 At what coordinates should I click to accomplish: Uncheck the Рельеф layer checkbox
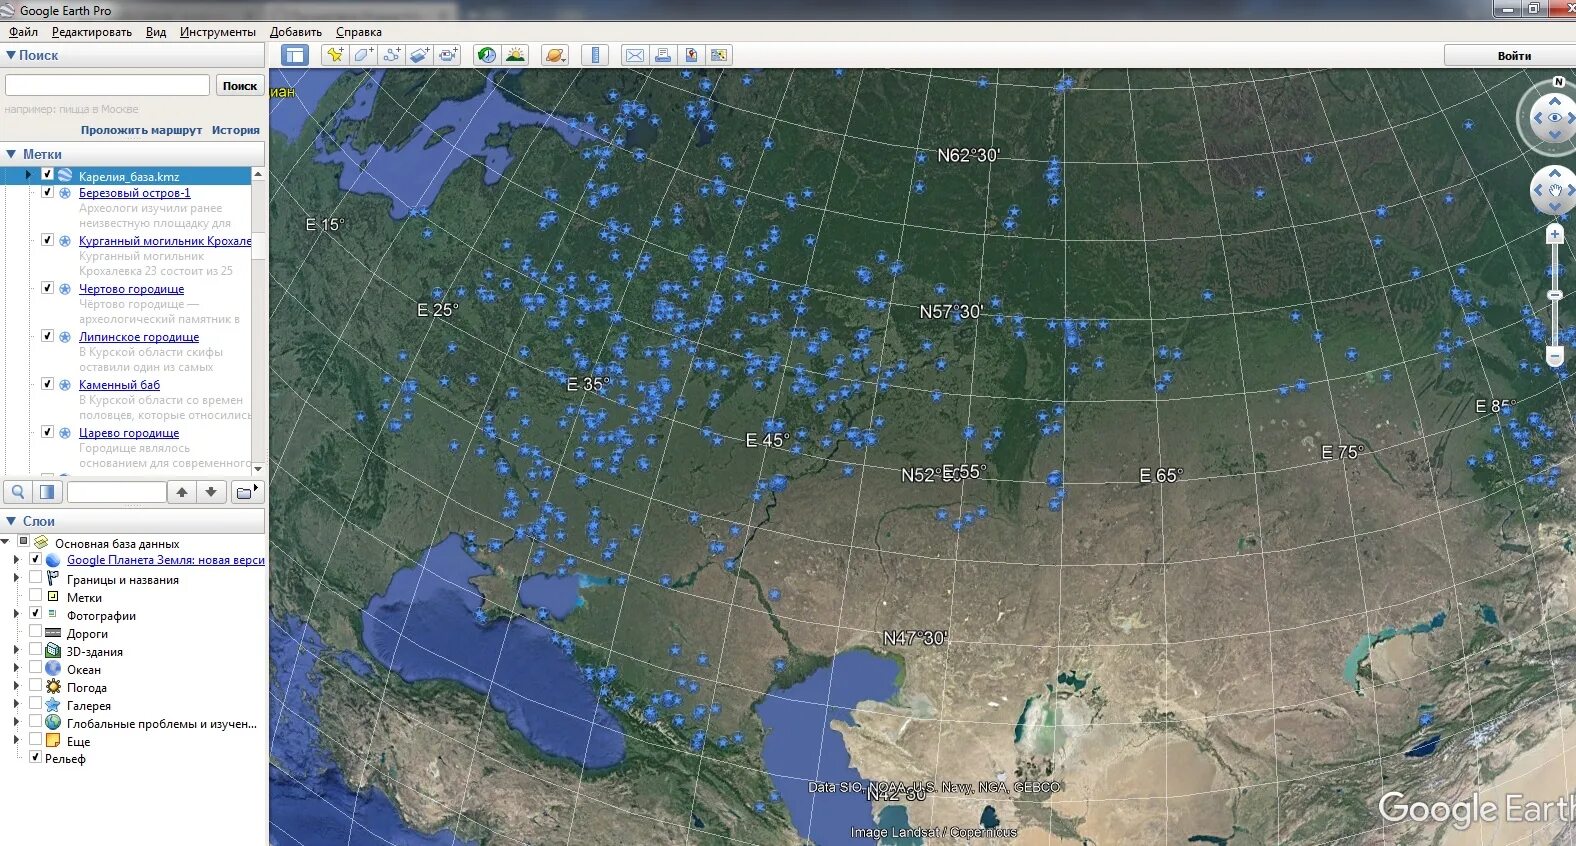35,757
